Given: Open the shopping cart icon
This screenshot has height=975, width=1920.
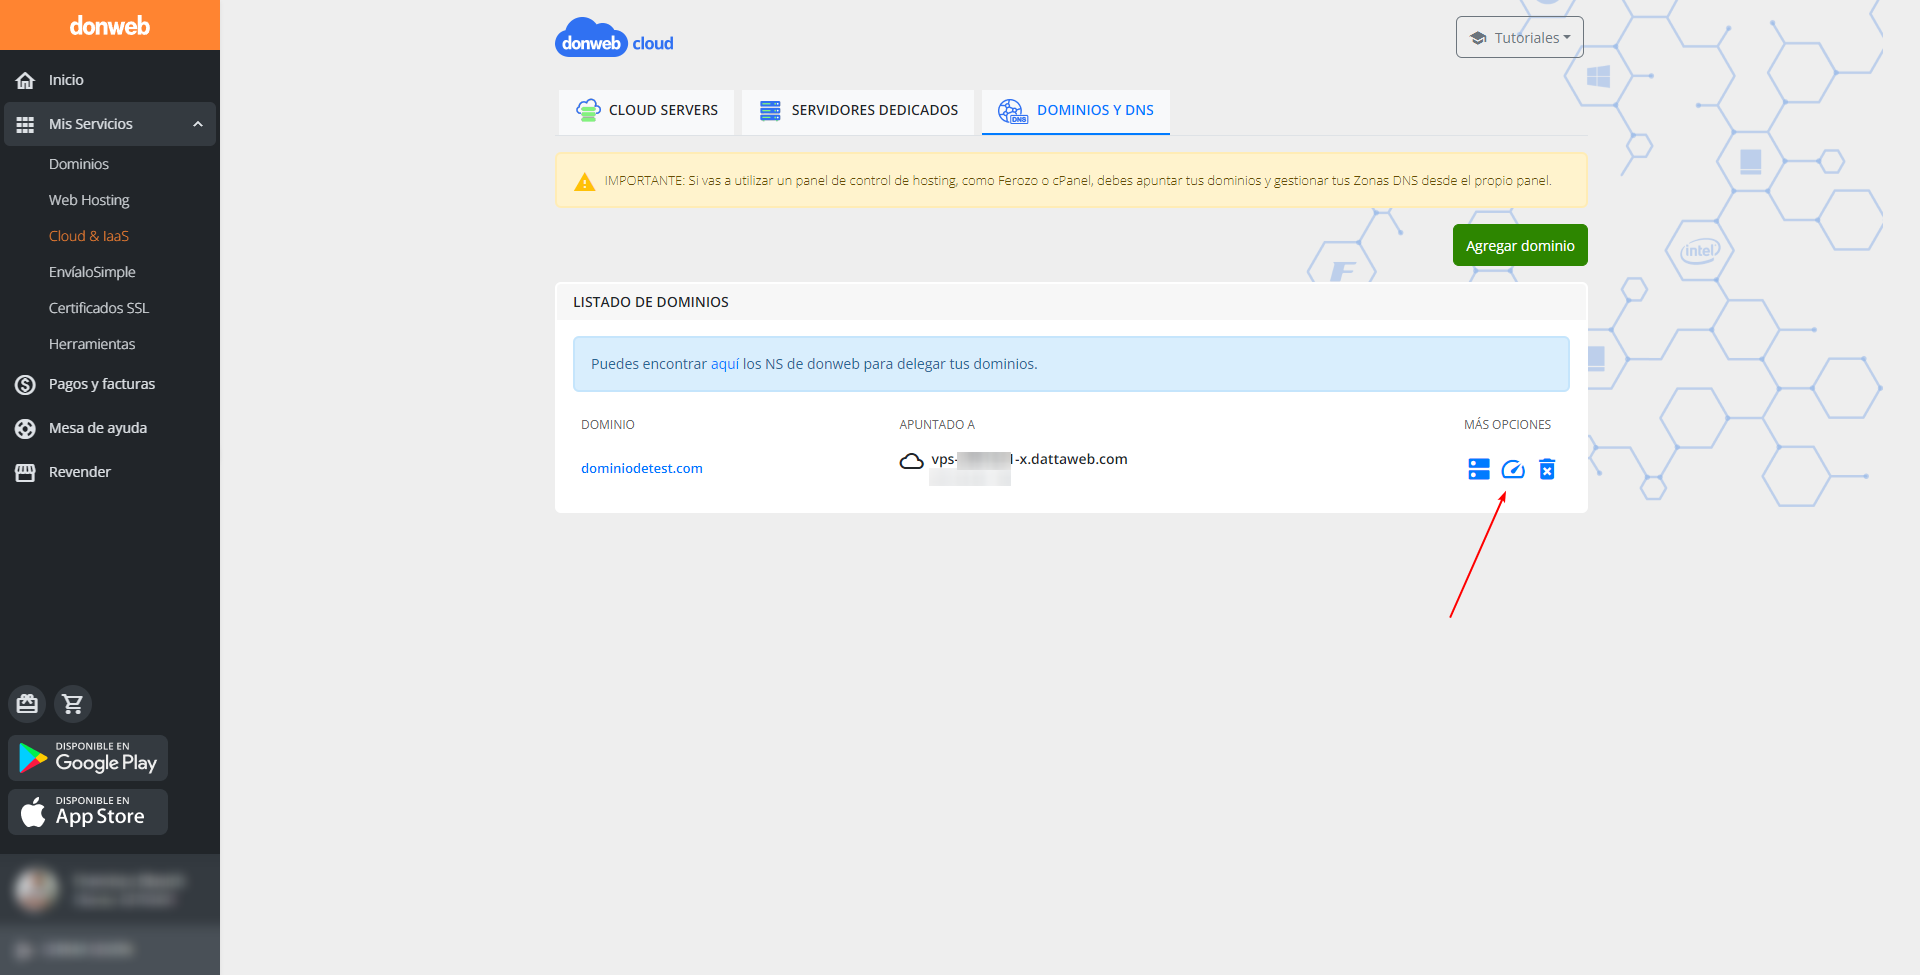Looking at the screenshot, I should (73, 704).
